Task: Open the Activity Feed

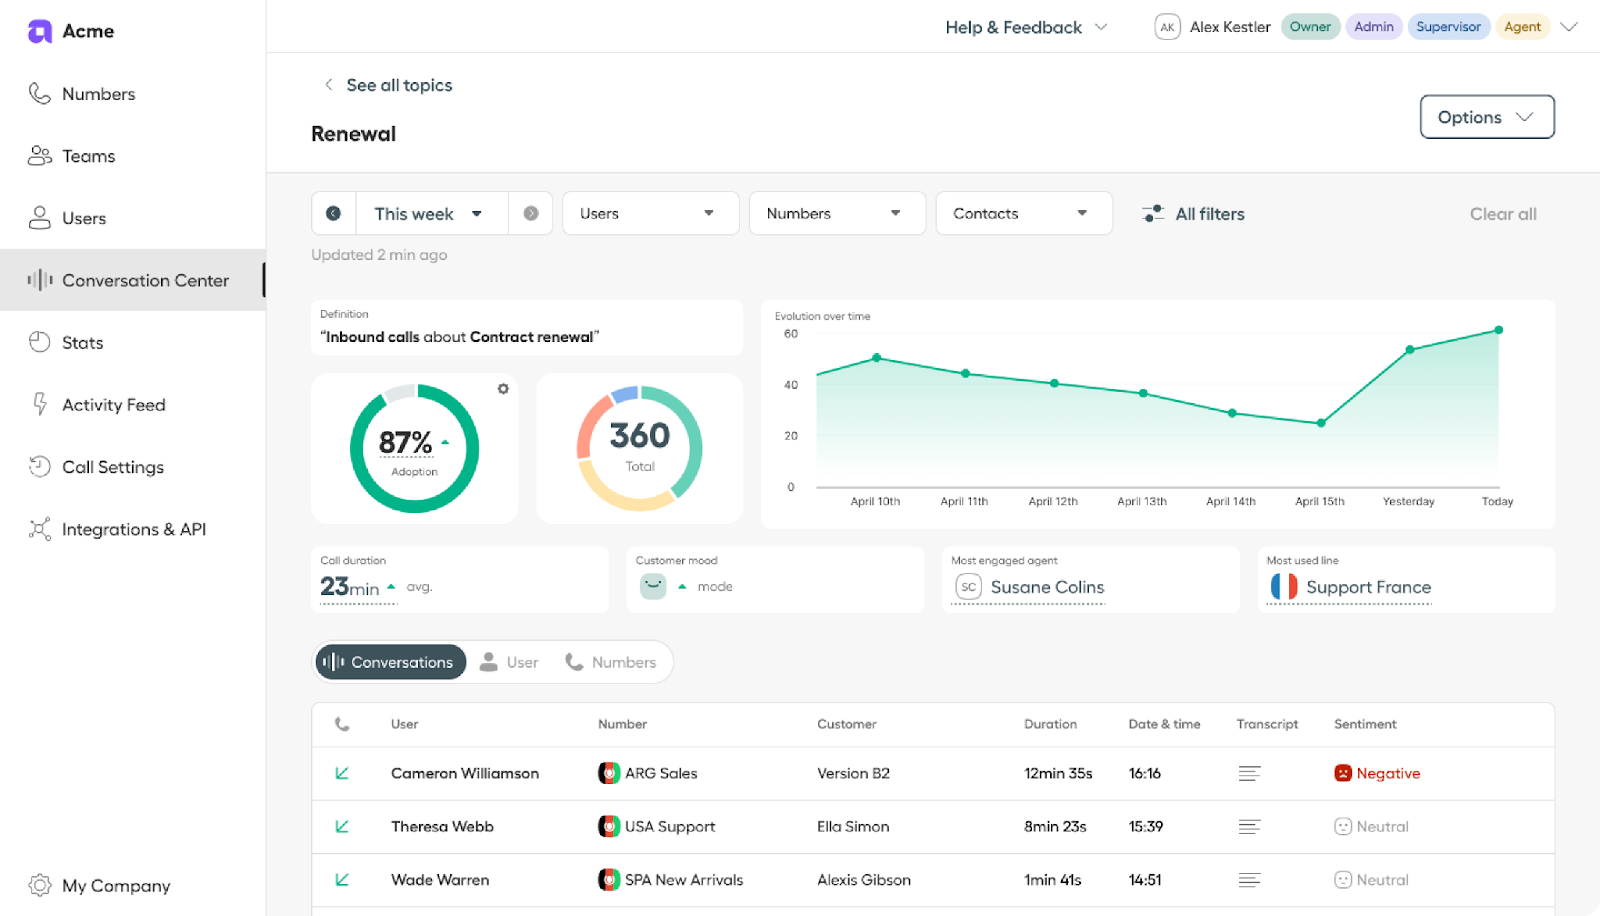Action: coord(113,404)
